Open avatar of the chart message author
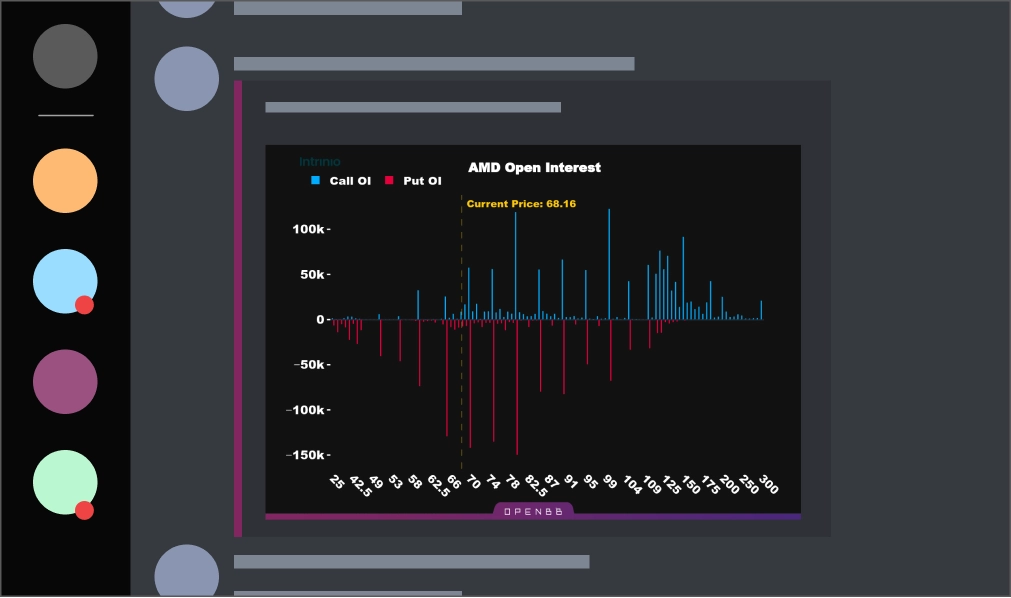1011x598 pixels. [x=187, y=79]
